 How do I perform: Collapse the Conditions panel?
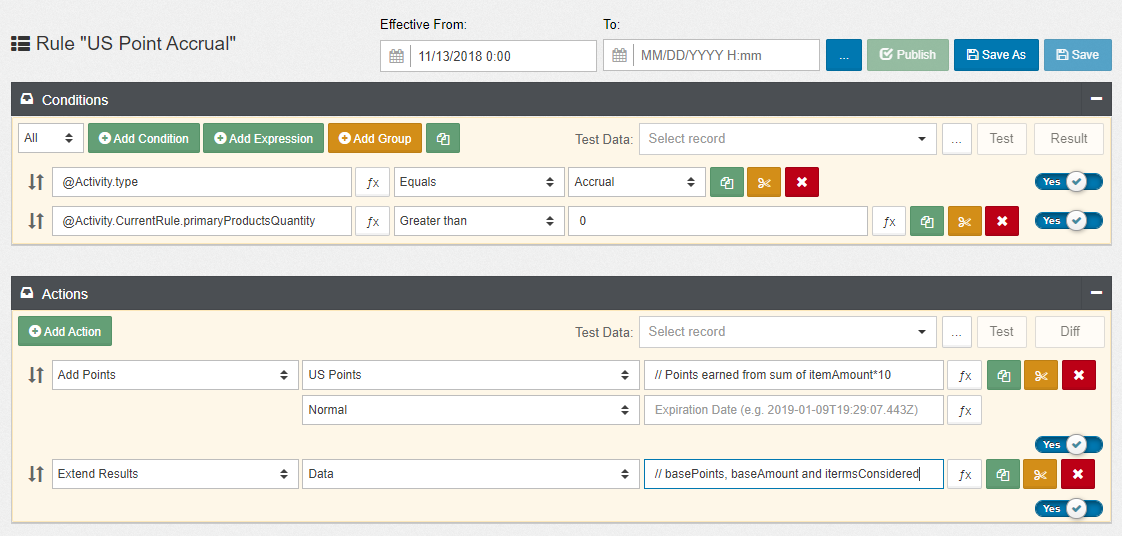tap(1096, 100)
